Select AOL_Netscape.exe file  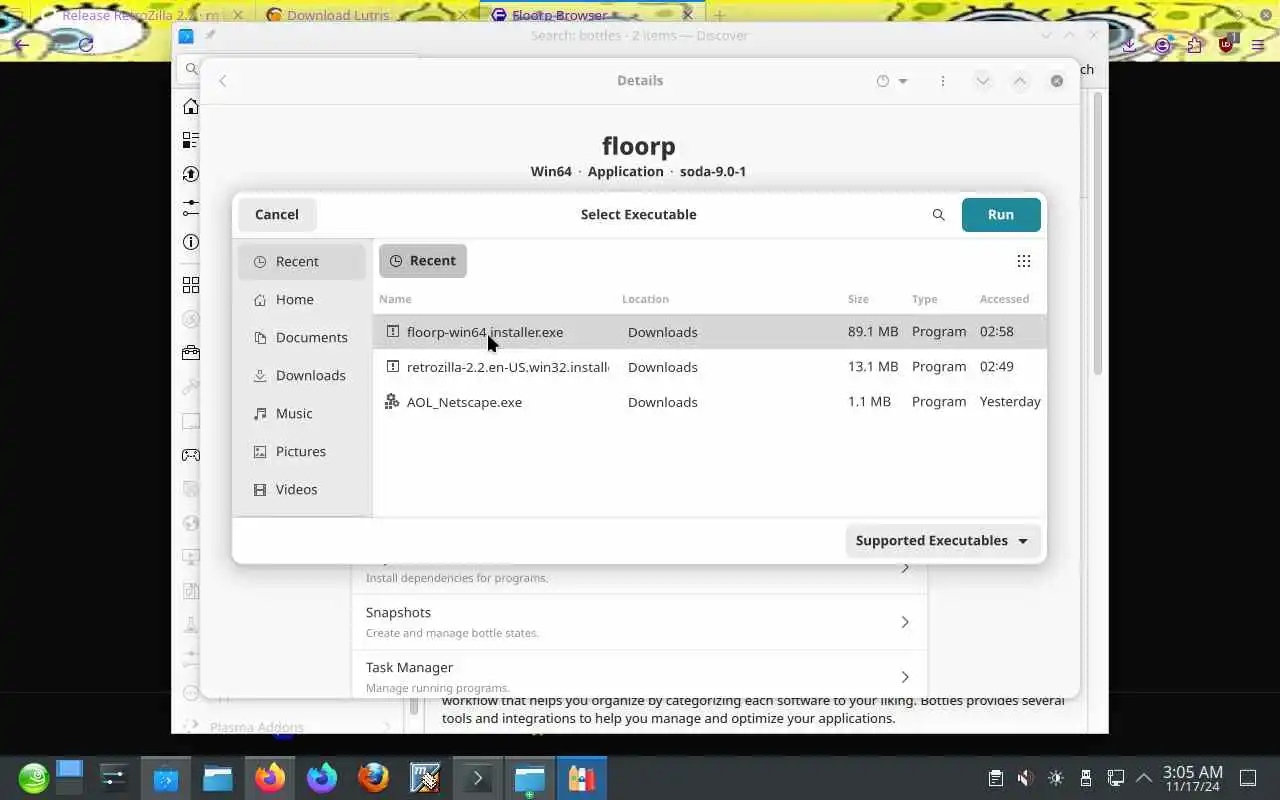point(710,402)
